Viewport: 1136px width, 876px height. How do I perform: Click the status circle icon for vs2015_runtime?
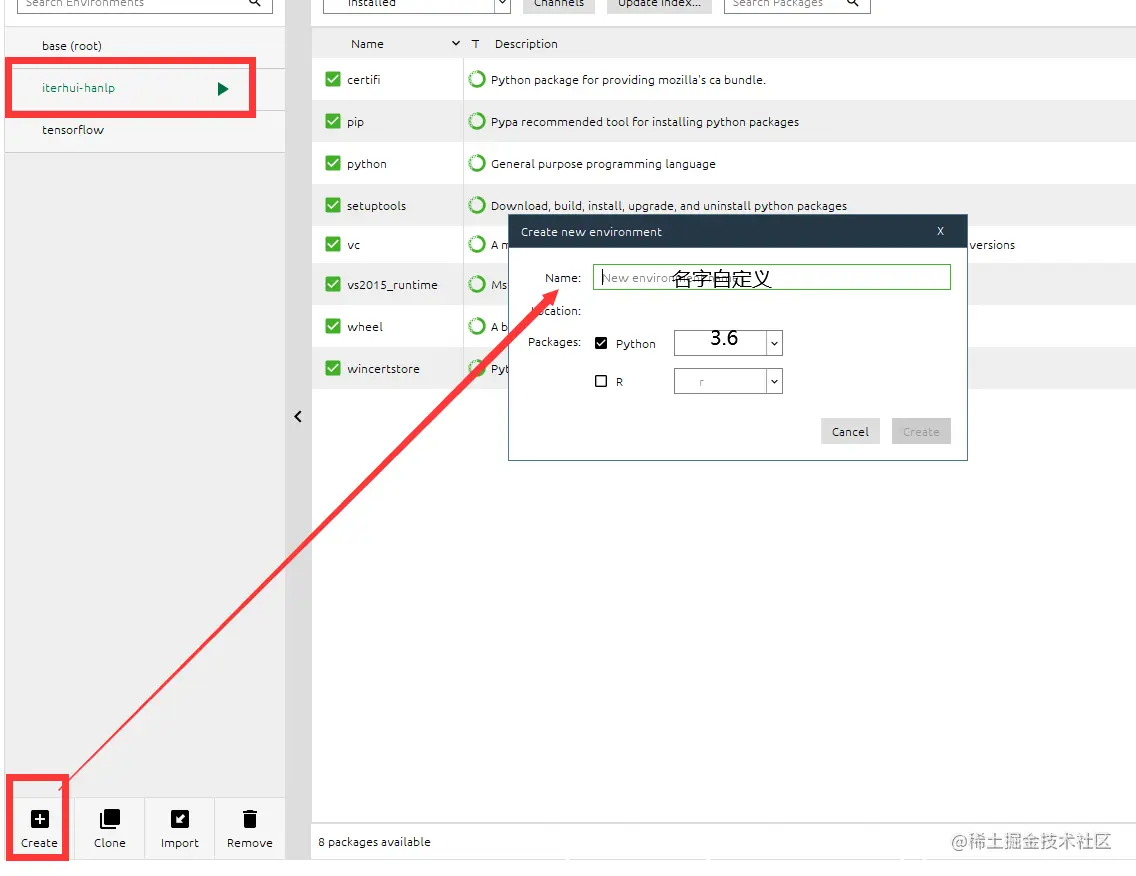click(x=477, y=284)
